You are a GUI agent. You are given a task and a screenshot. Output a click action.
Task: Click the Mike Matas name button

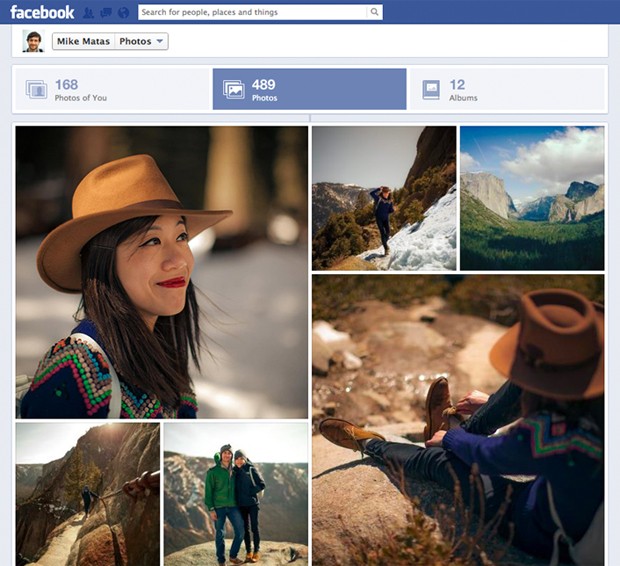[x=83, y=42]
